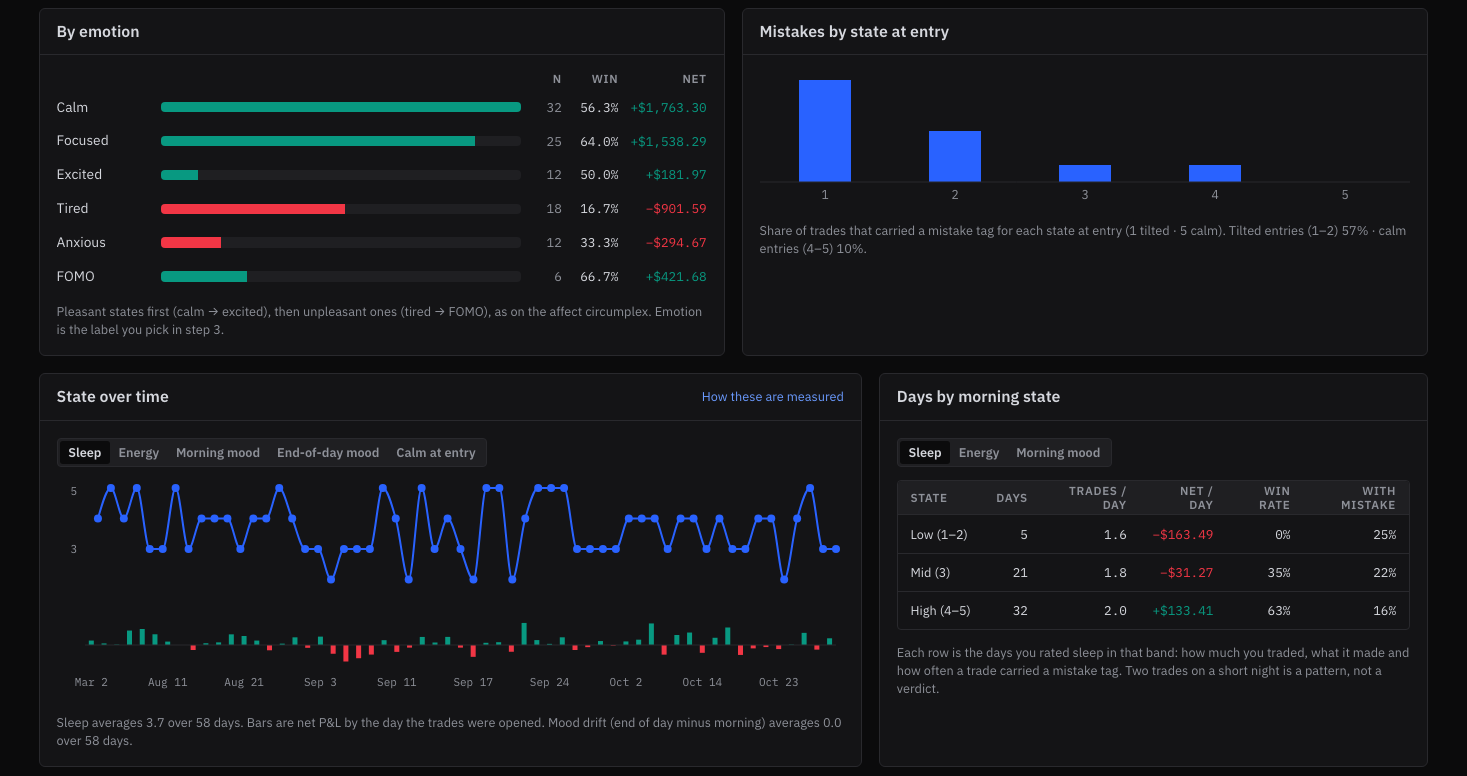Open End-of-day mood tab
Screen dimensions: 1467x776
328,453
